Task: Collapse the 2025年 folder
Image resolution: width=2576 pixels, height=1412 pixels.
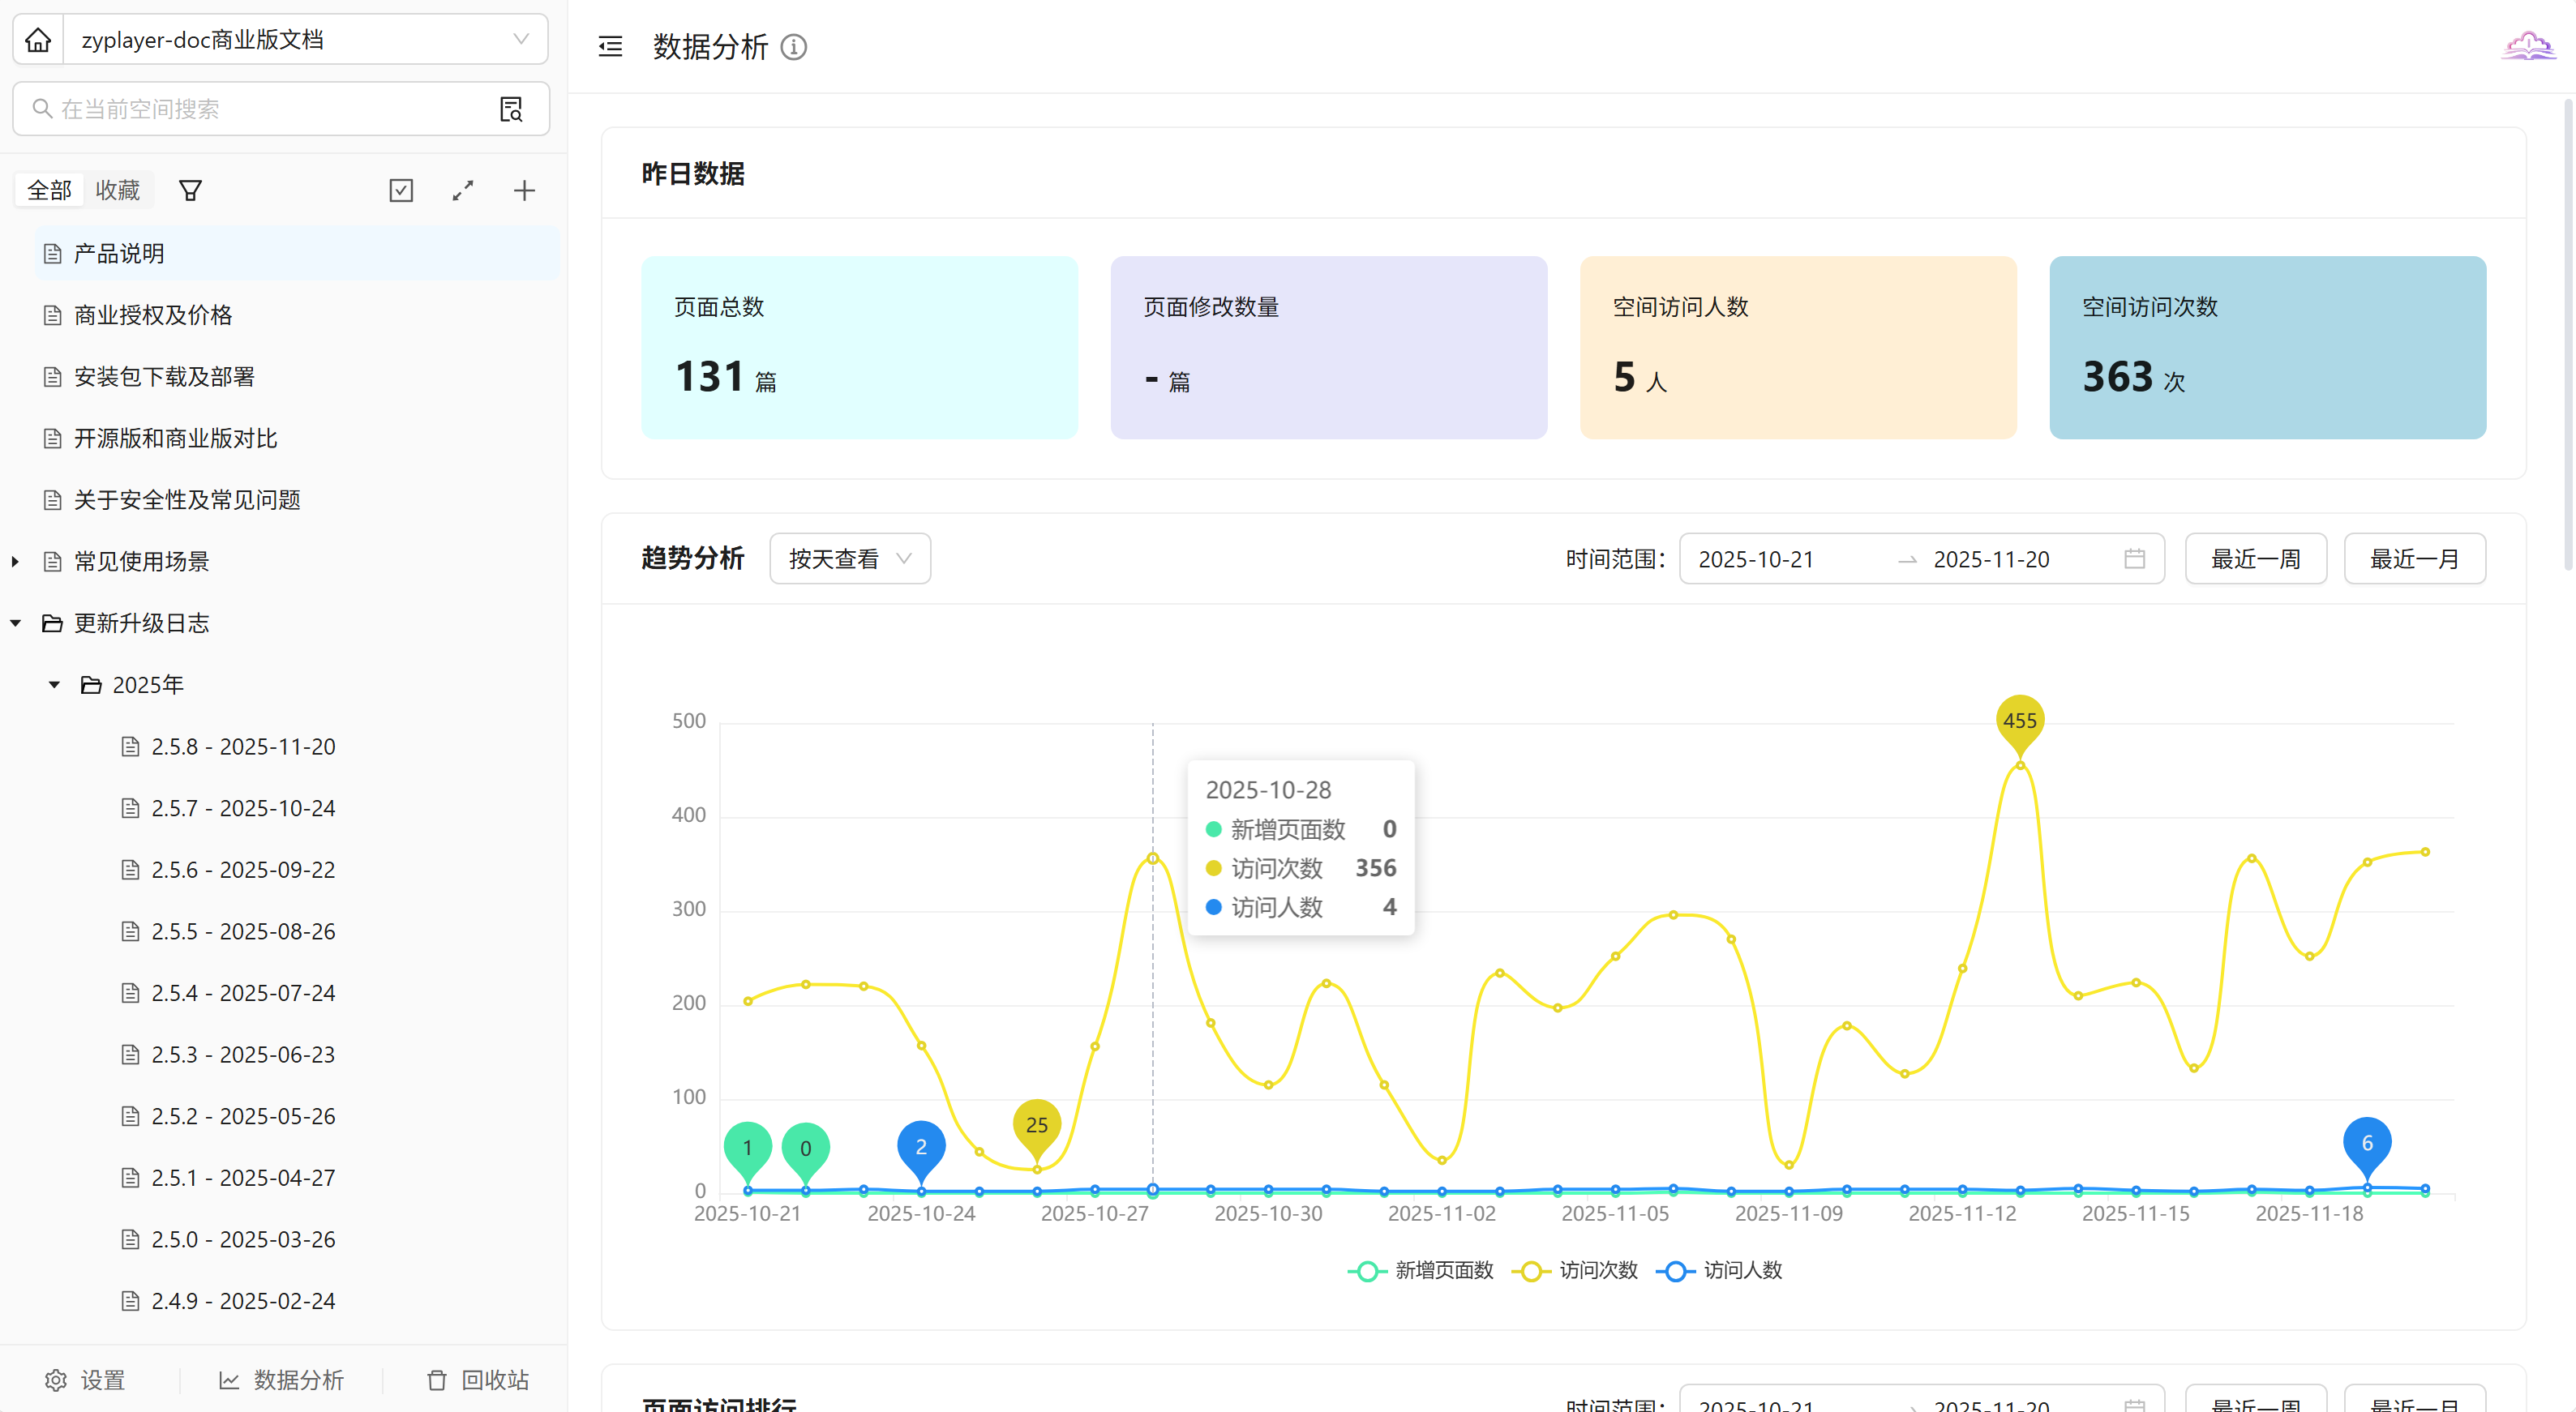Action: point(54,685)
